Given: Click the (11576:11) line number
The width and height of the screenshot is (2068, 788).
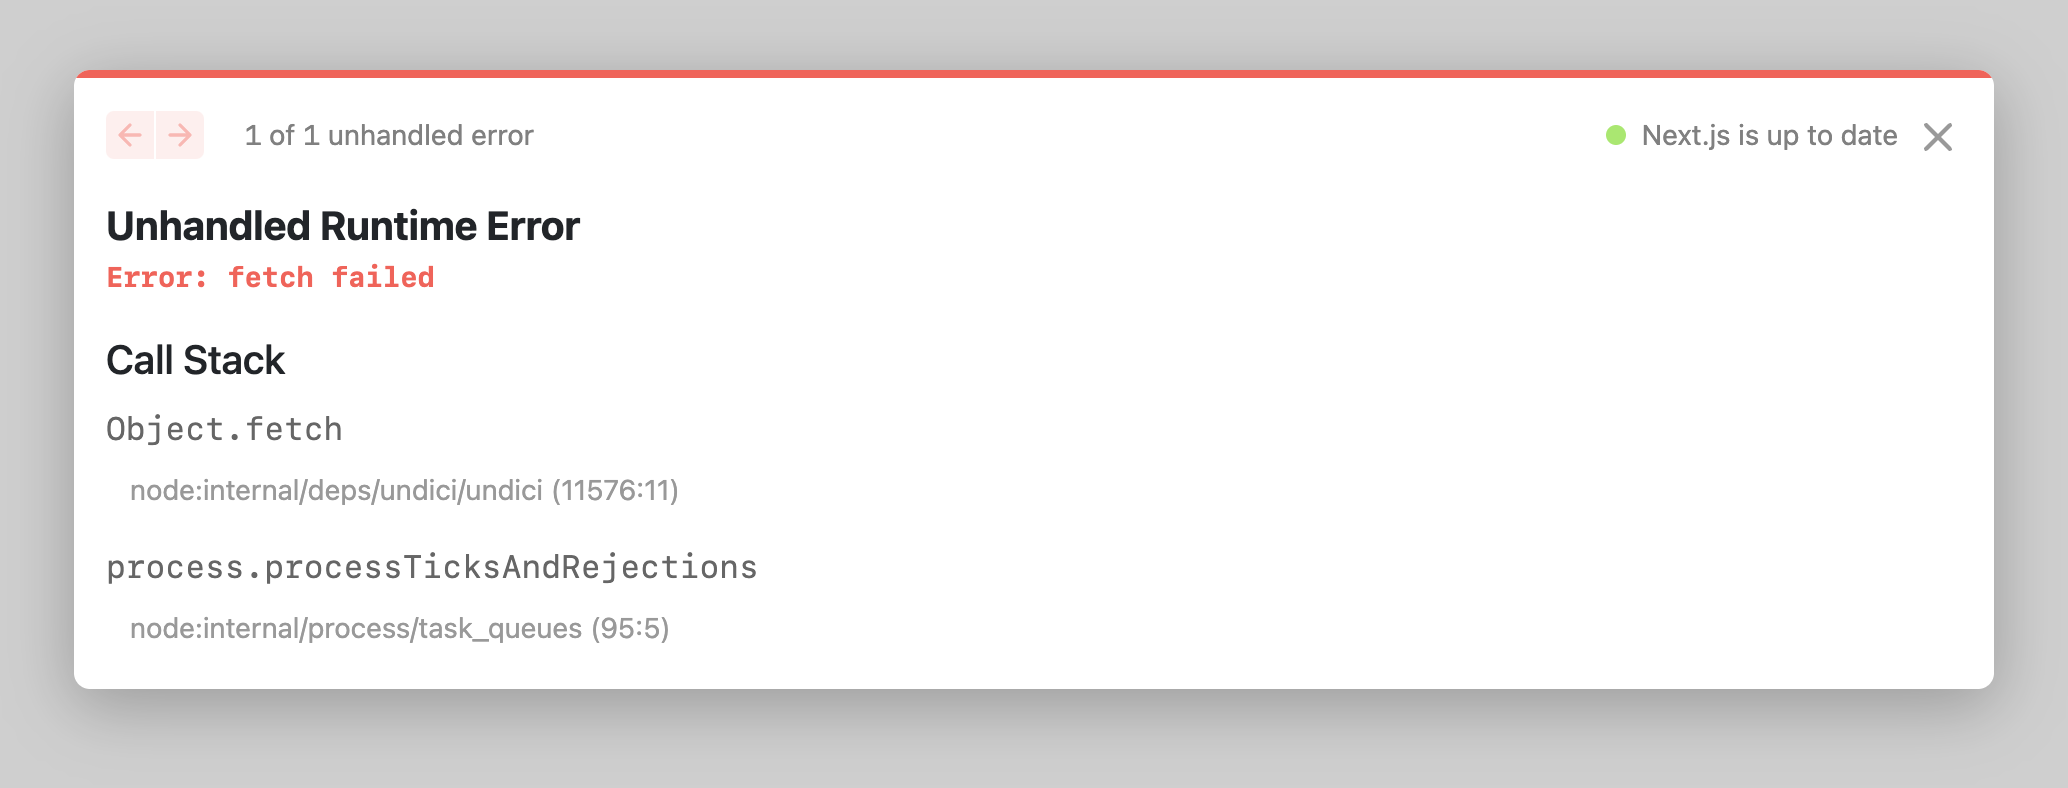Looking at the screenshot, I should [615, 490].
